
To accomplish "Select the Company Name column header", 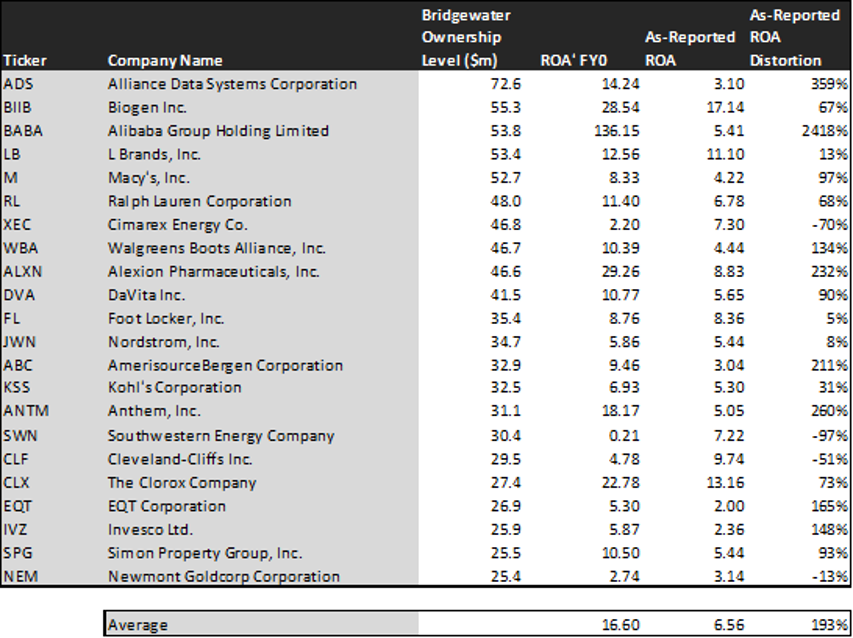I will [x=165, y=60].
